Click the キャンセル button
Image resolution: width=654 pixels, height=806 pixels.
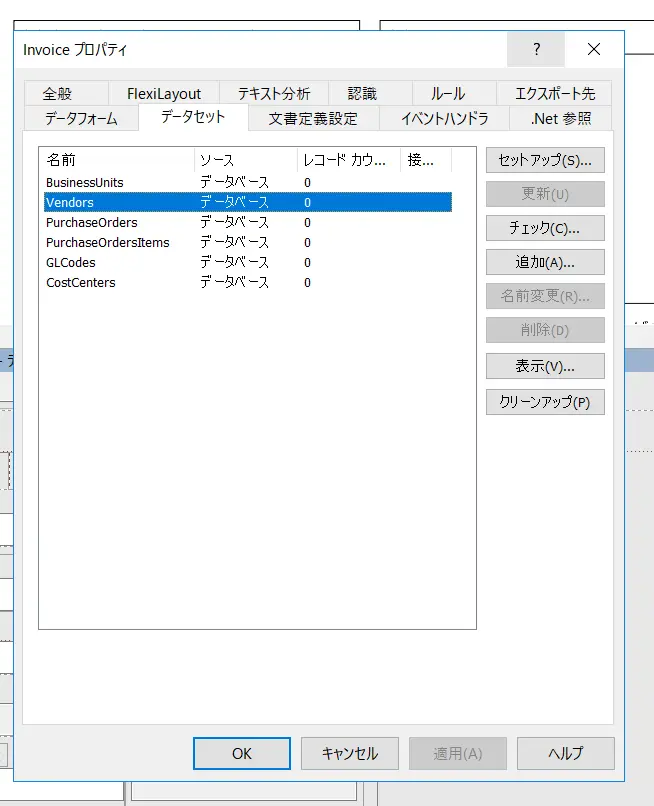[x=350, y=754]
